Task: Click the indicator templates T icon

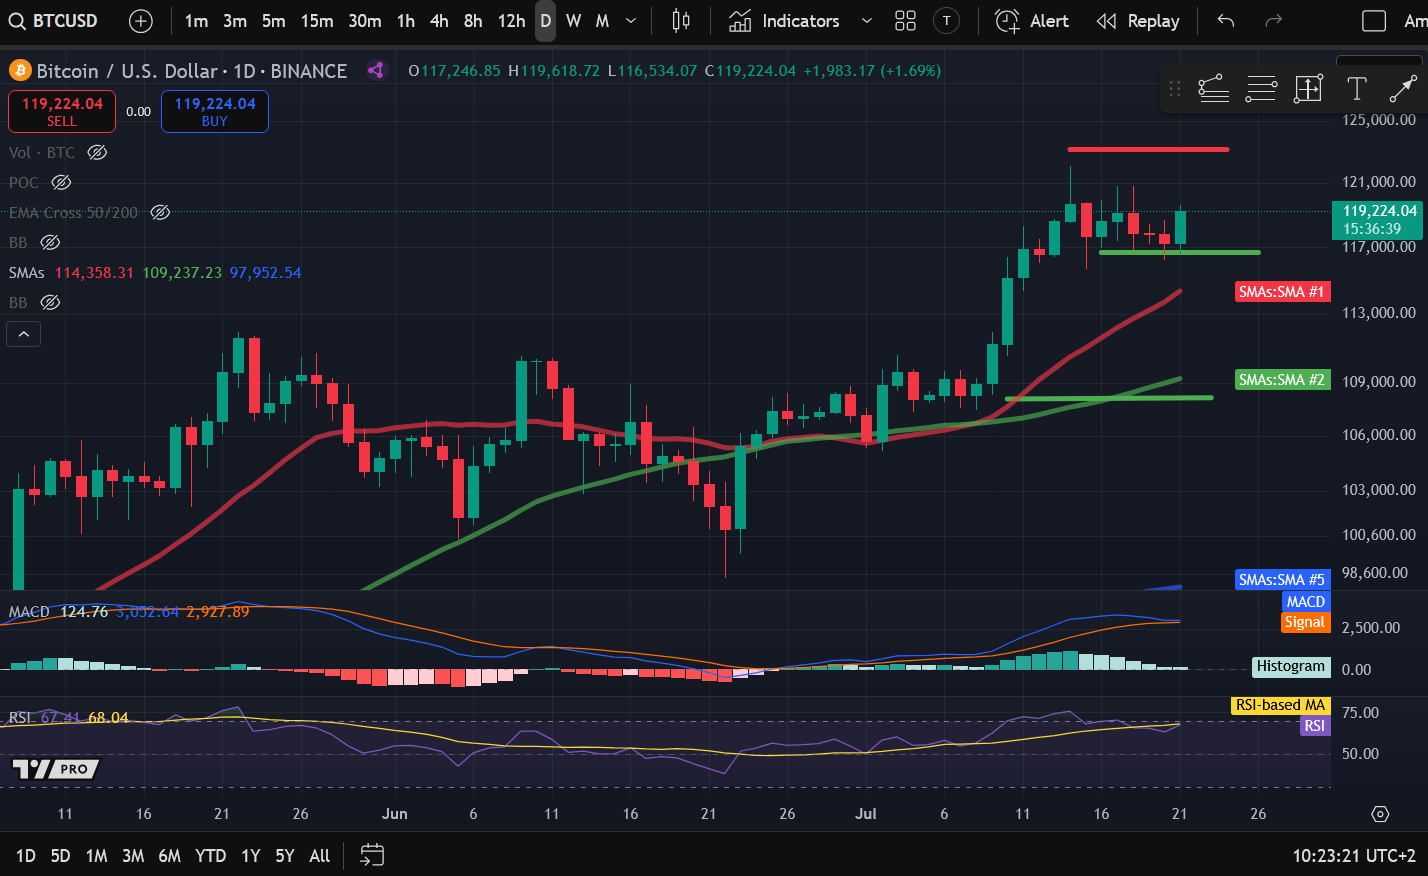Action: coord(946,21)
